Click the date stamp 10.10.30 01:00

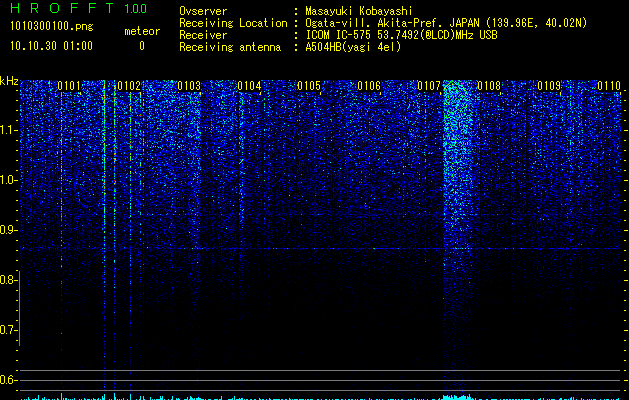[51, 46]
